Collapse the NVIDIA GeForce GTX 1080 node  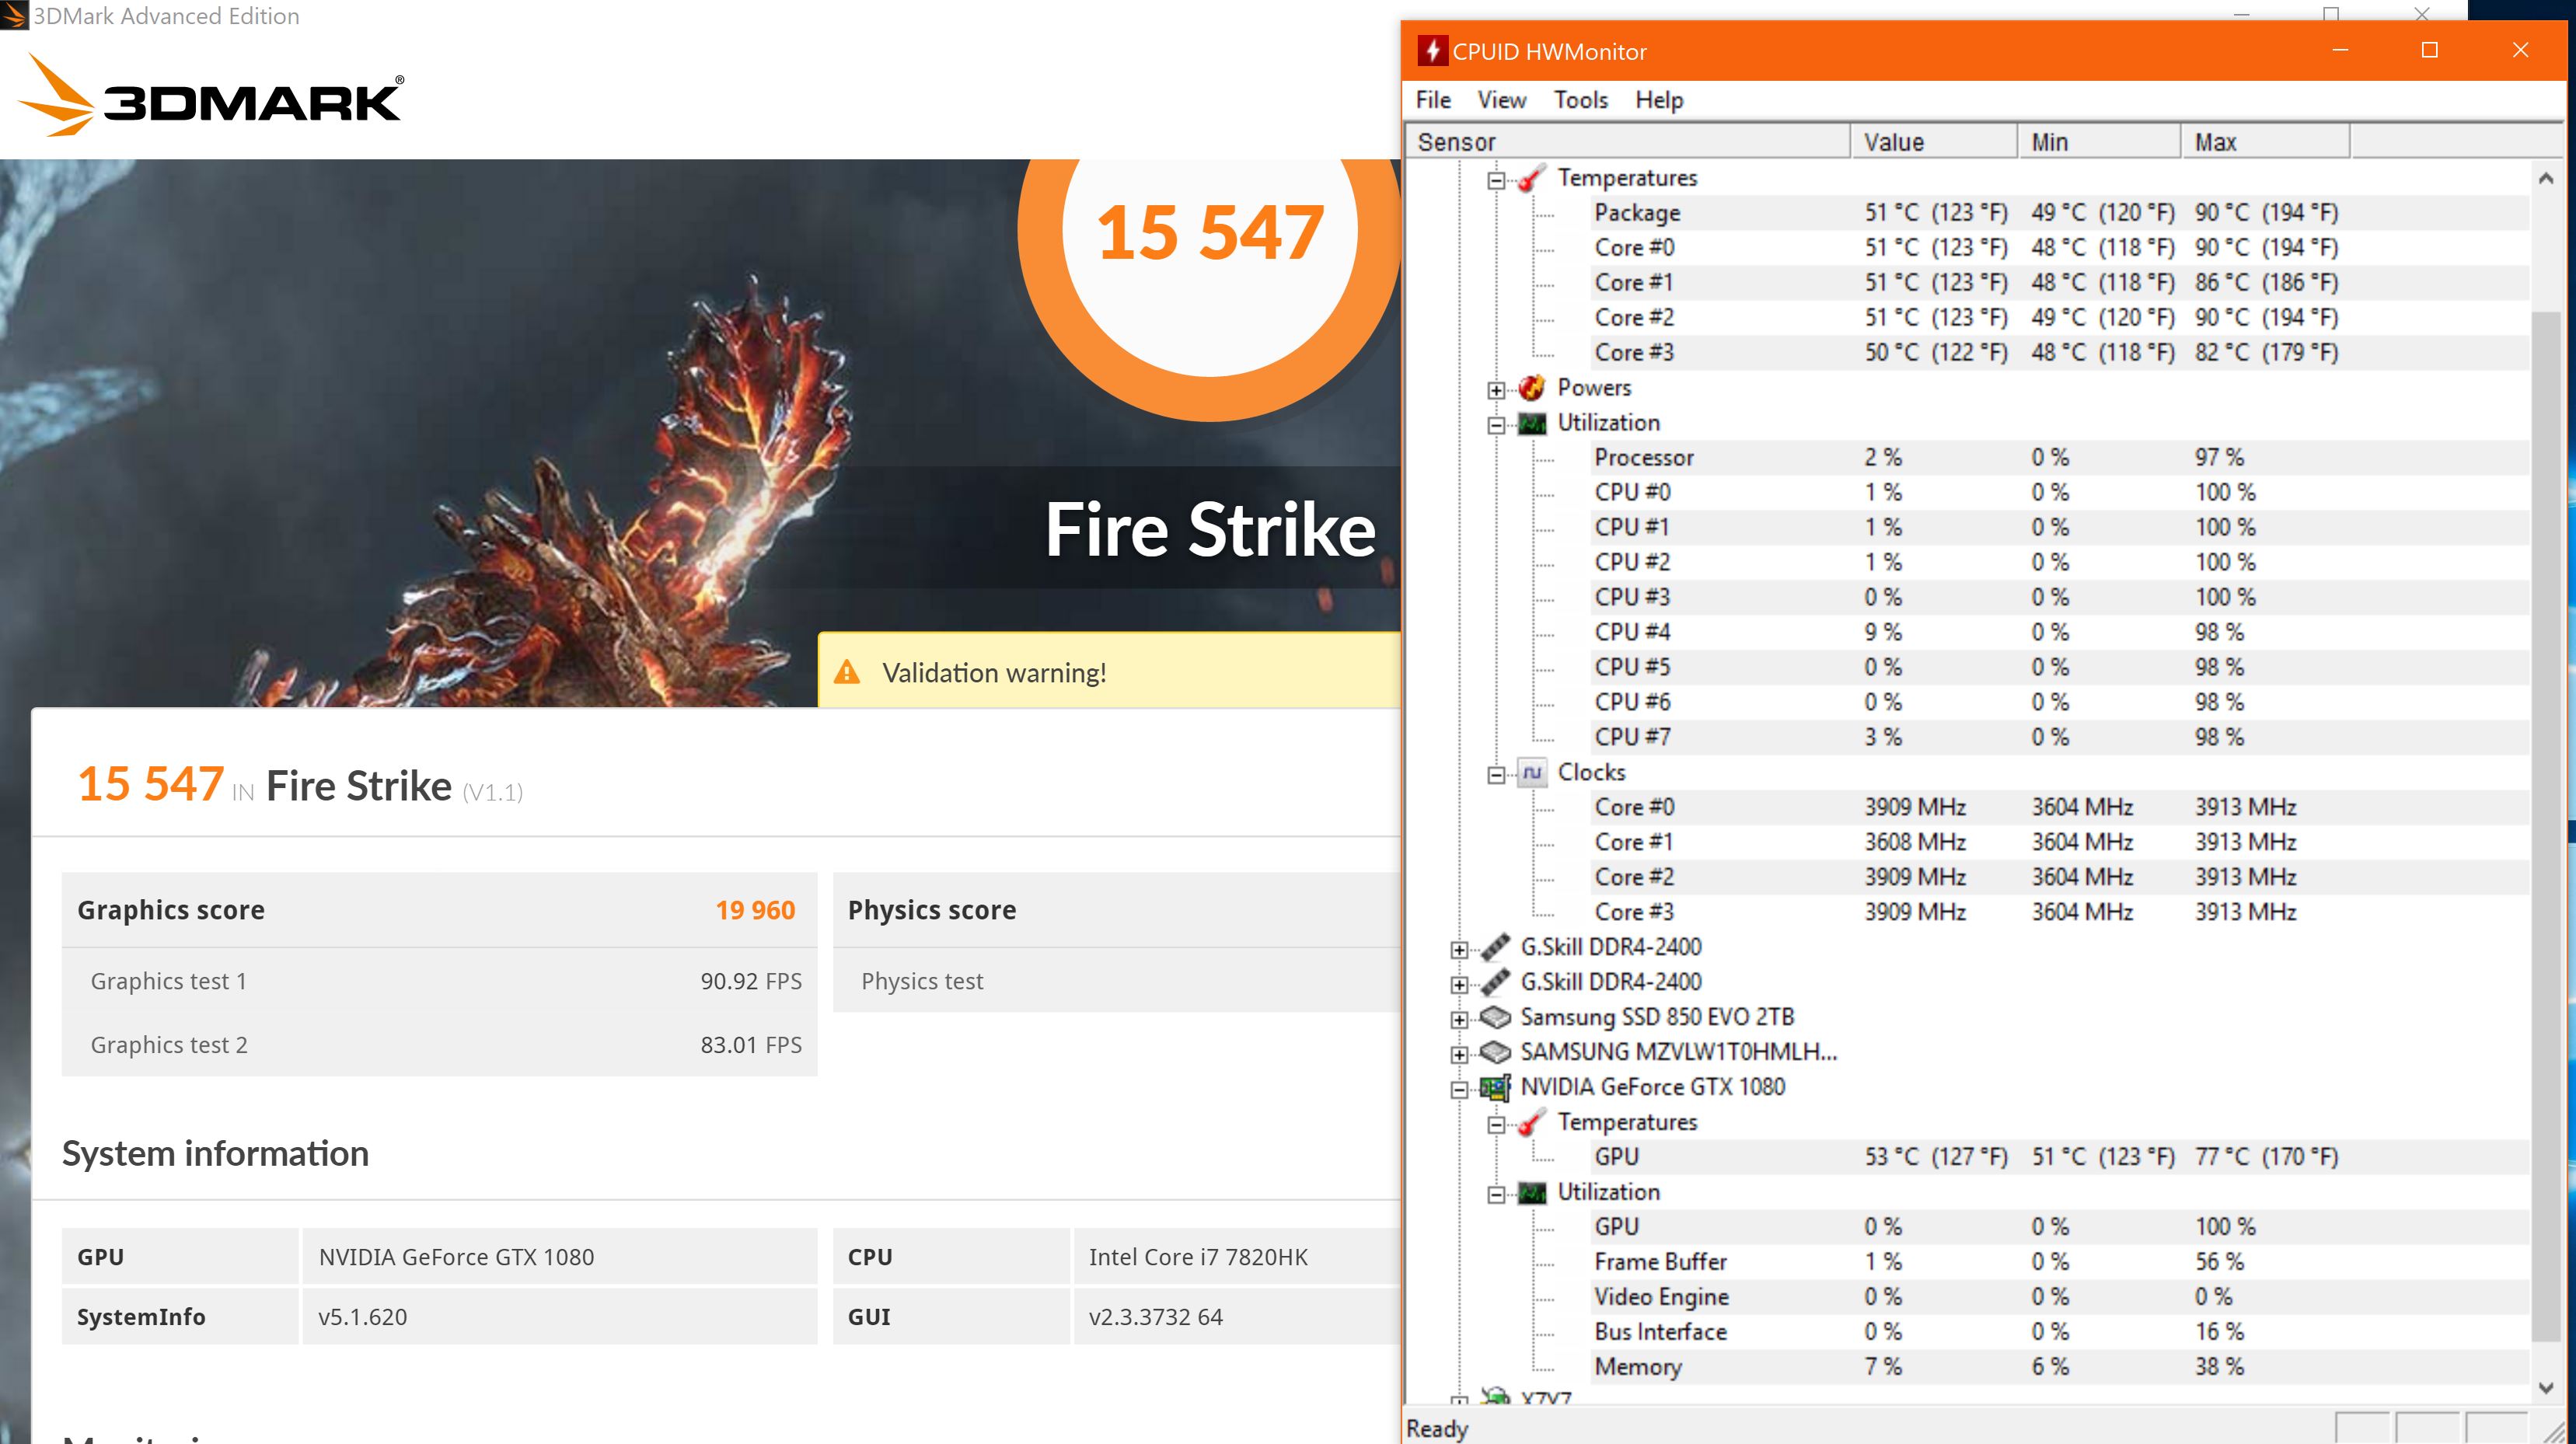click(1459, 1090)
